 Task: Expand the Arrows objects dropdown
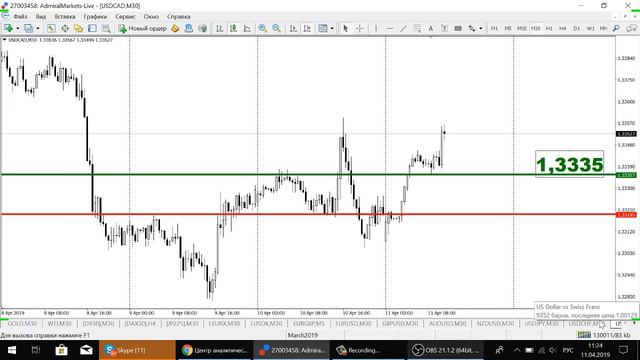coord(480,29)
